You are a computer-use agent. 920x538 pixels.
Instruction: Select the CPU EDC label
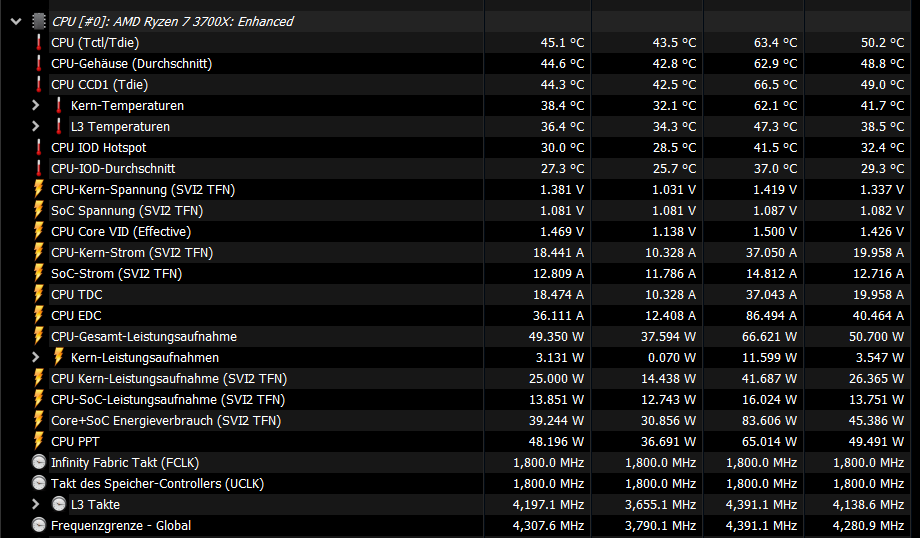[x=76, y=316]
